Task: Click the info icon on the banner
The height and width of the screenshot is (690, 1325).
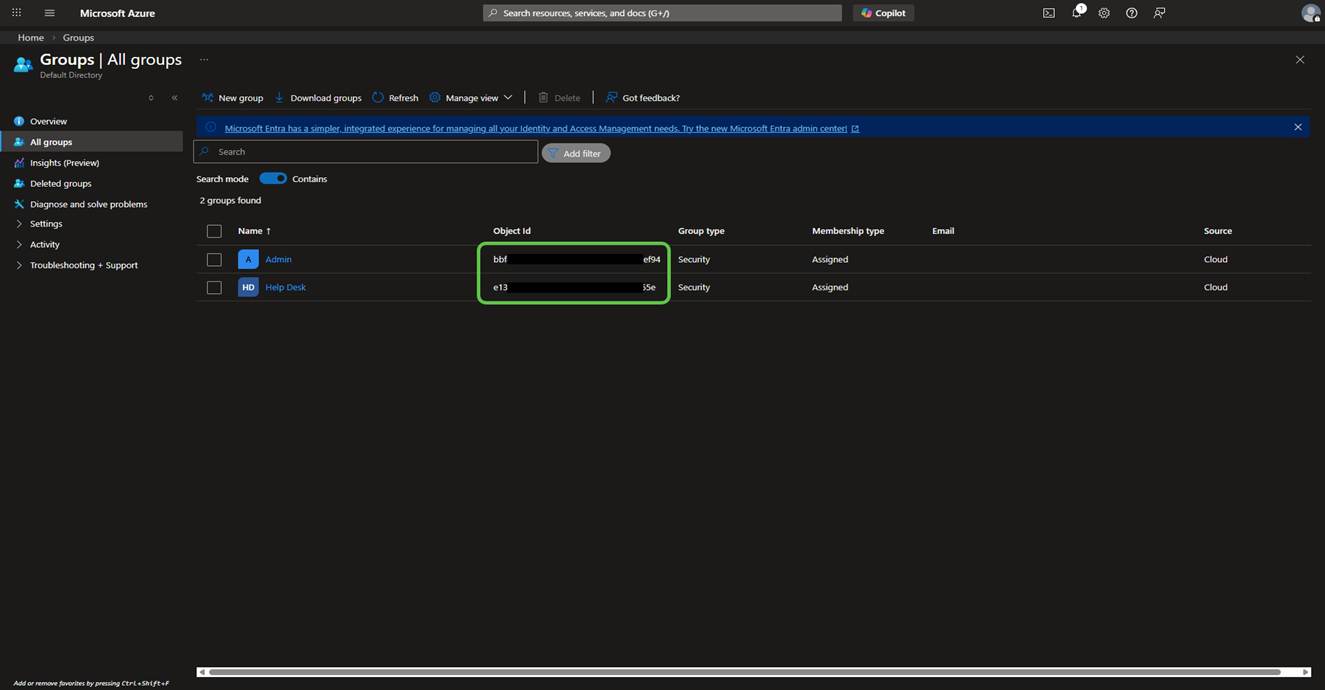Action: tap(210, 128)
